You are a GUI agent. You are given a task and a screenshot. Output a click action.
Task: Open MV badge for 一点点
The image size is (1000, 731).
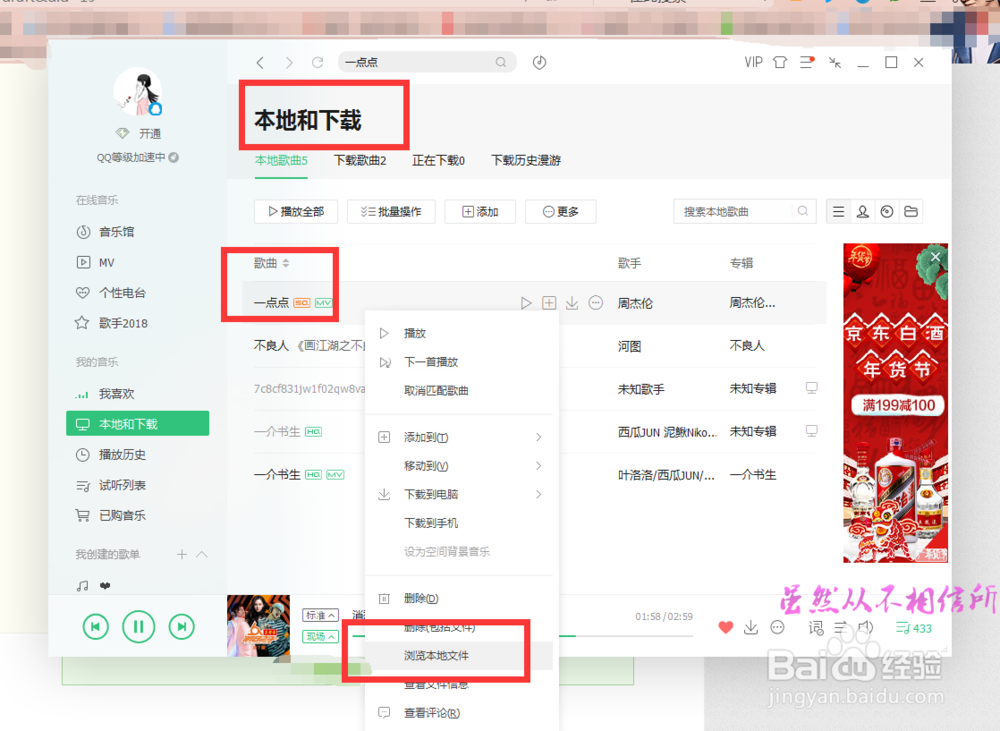[323, 303]
